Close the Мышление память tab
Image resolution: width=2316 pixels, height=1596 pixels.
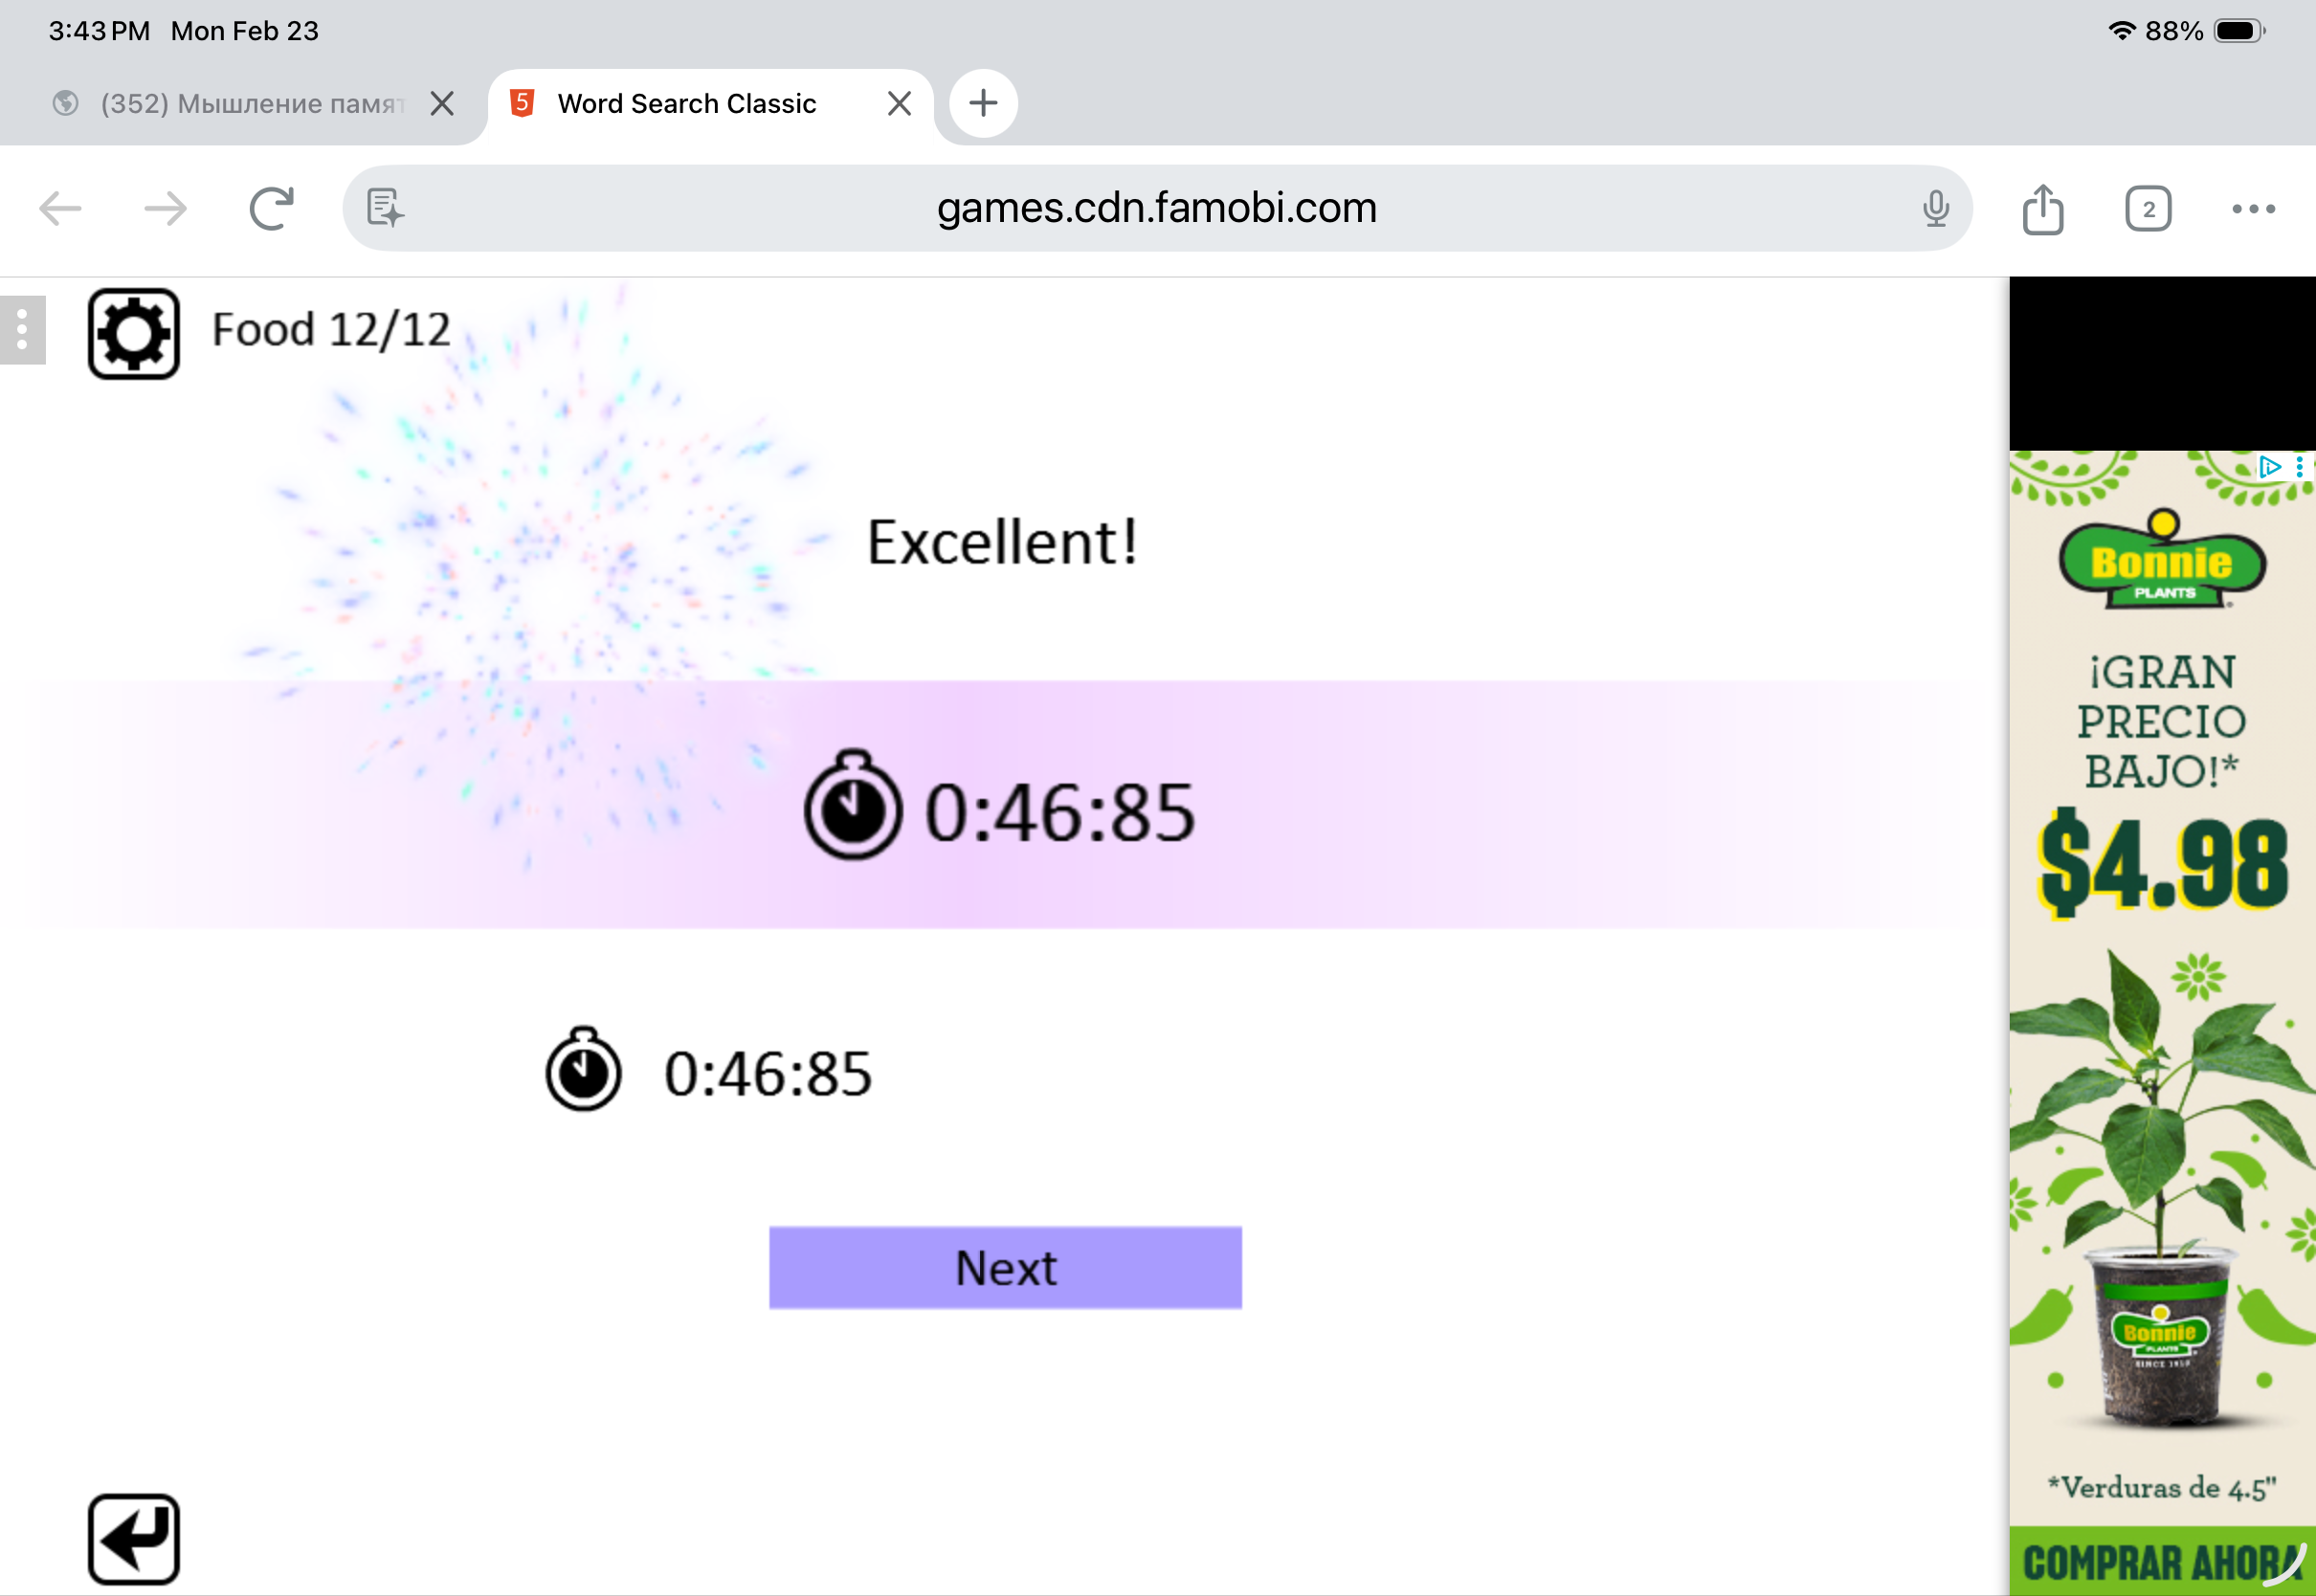(x=442, y=104)
